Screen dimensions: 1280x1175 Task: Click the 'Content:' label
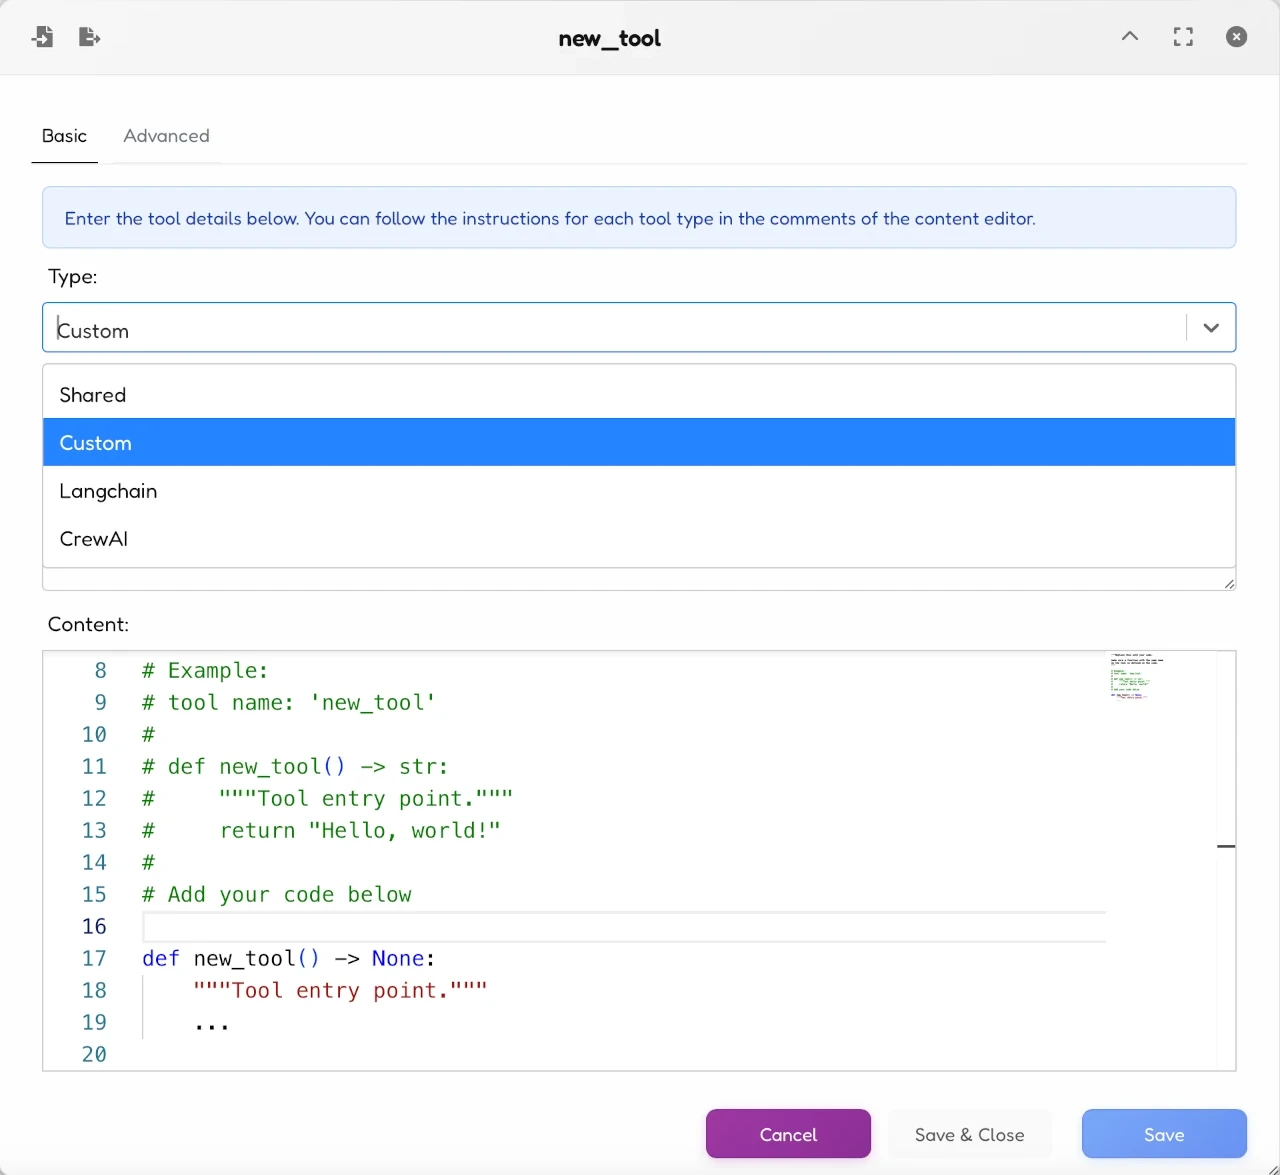click(88, 624)
